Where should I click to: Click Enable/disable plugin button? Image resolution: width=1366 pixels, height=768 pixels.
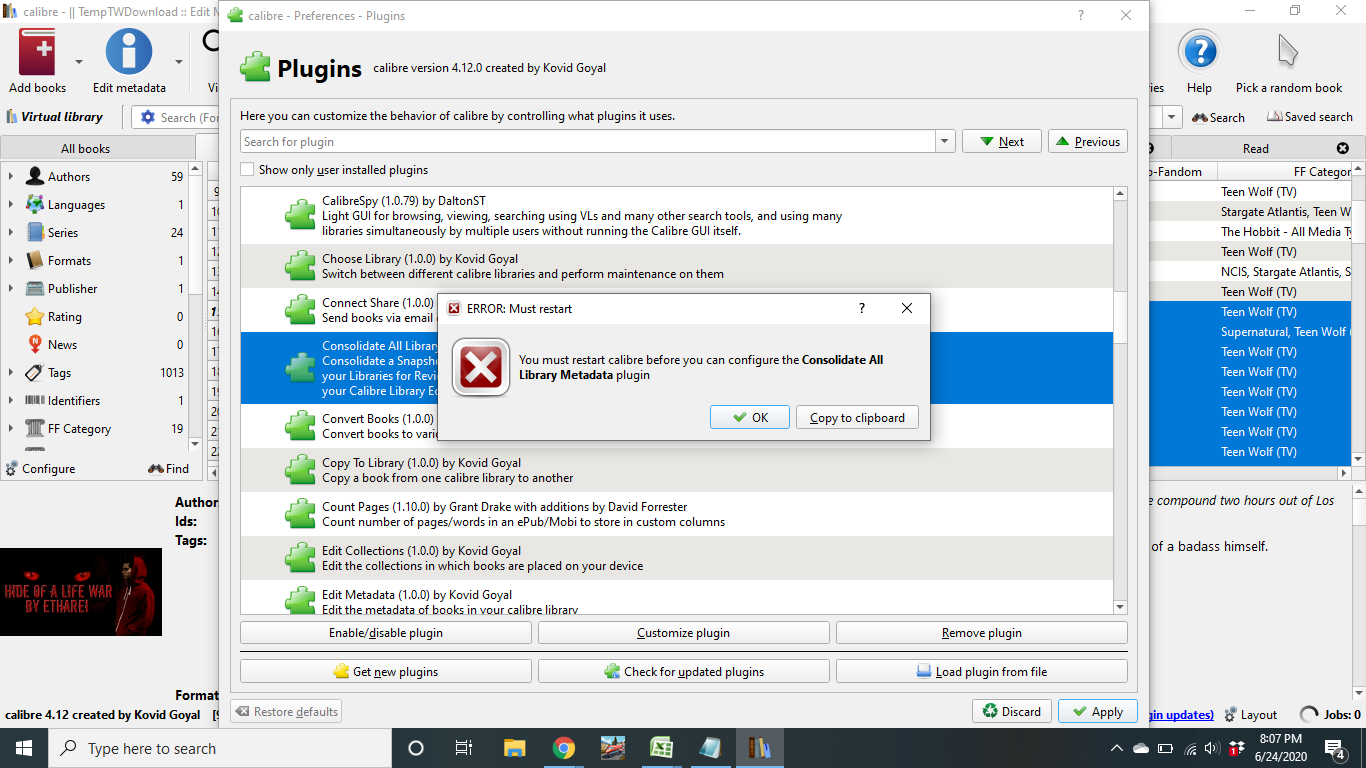(x=386, y=633)
